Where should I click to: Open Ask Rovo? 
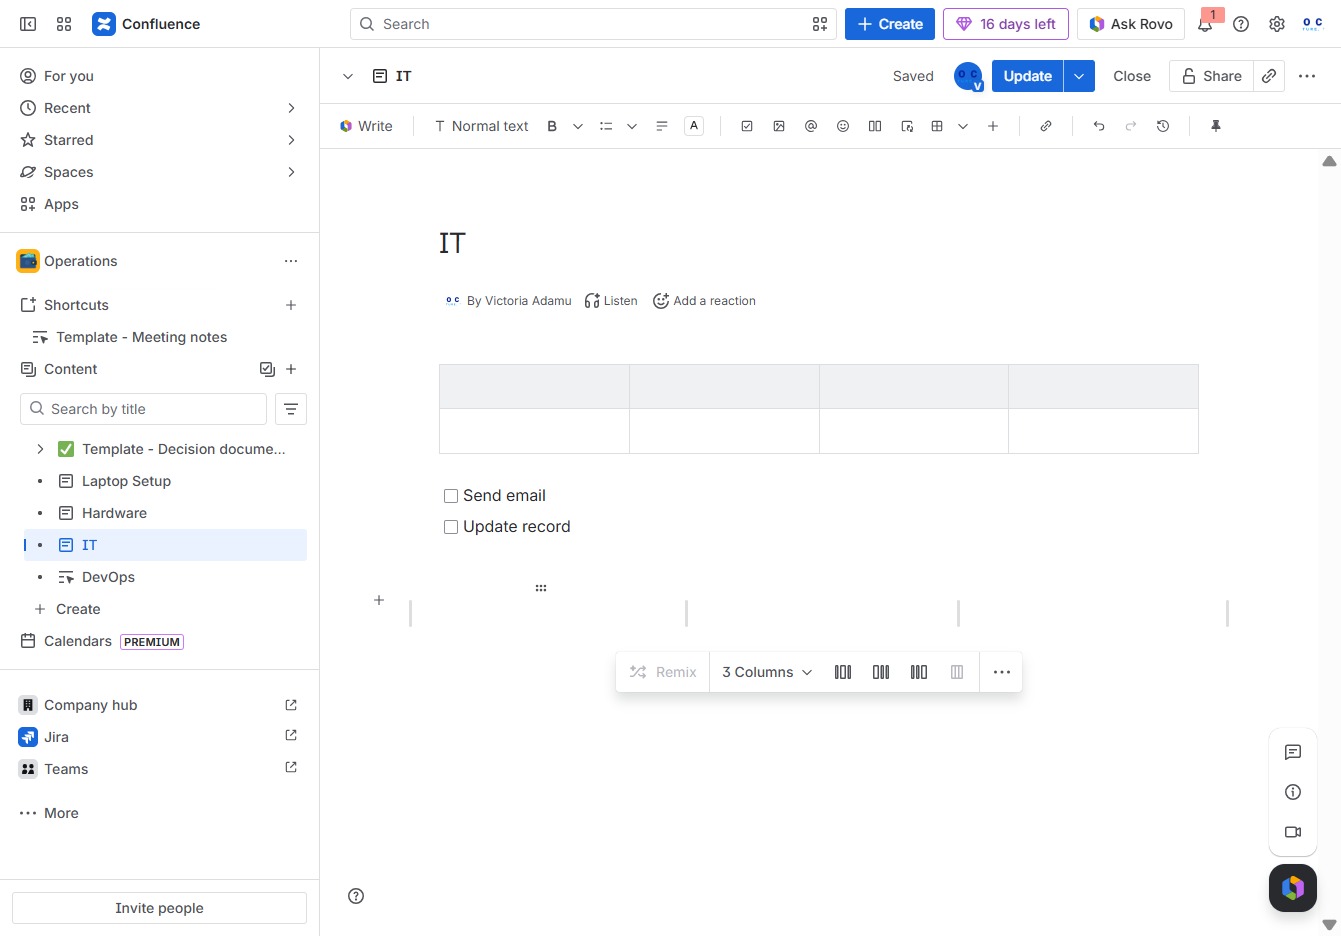click(1131, 24)
